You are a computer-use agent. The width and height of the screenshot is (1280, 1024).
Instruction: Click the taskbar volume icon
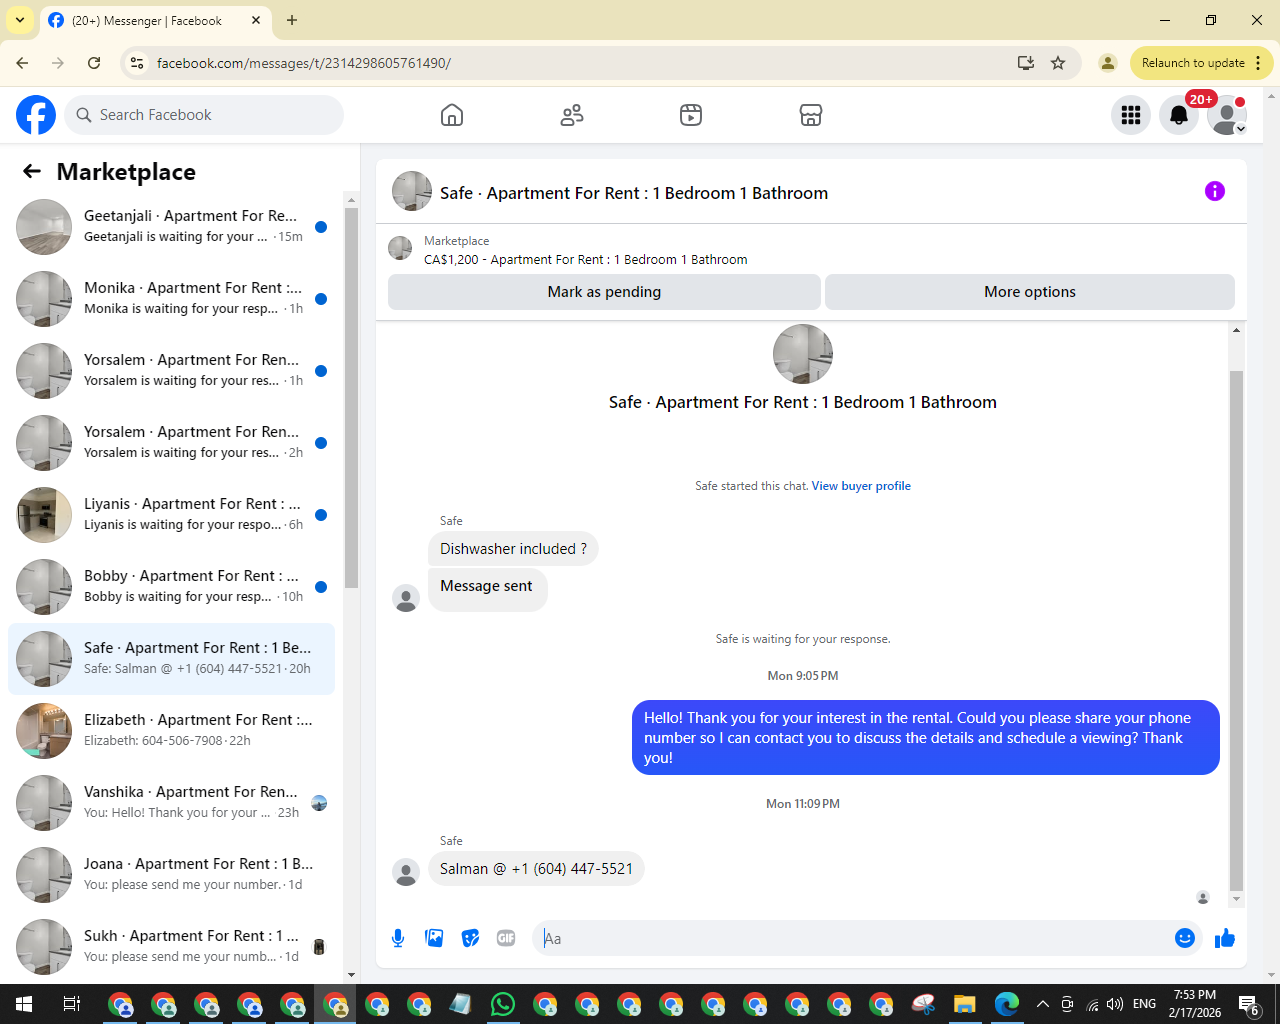1115,1004
